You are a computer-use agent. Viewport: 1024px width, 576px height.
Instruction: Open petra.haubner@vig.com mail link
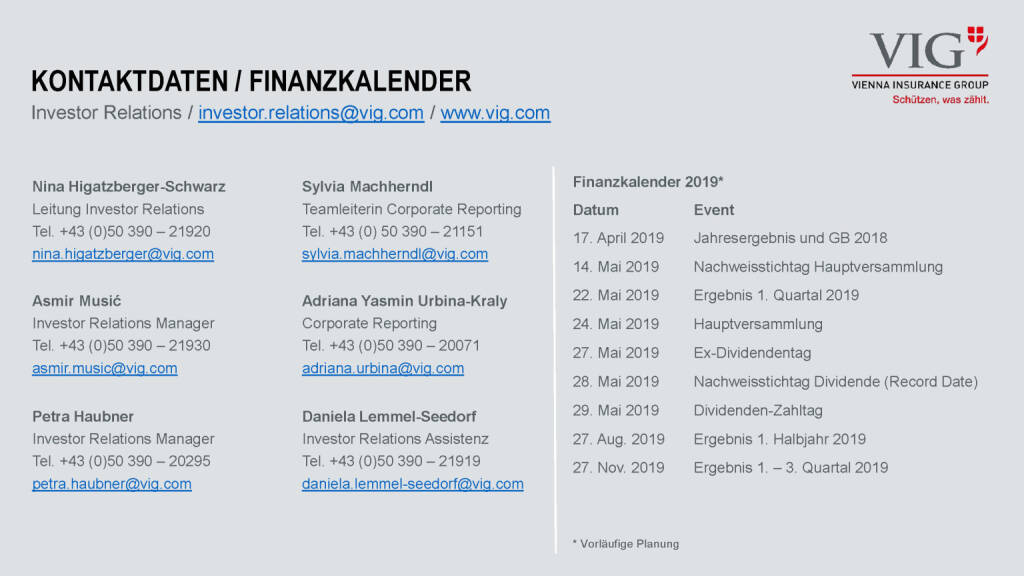click(x=112, y=484)
